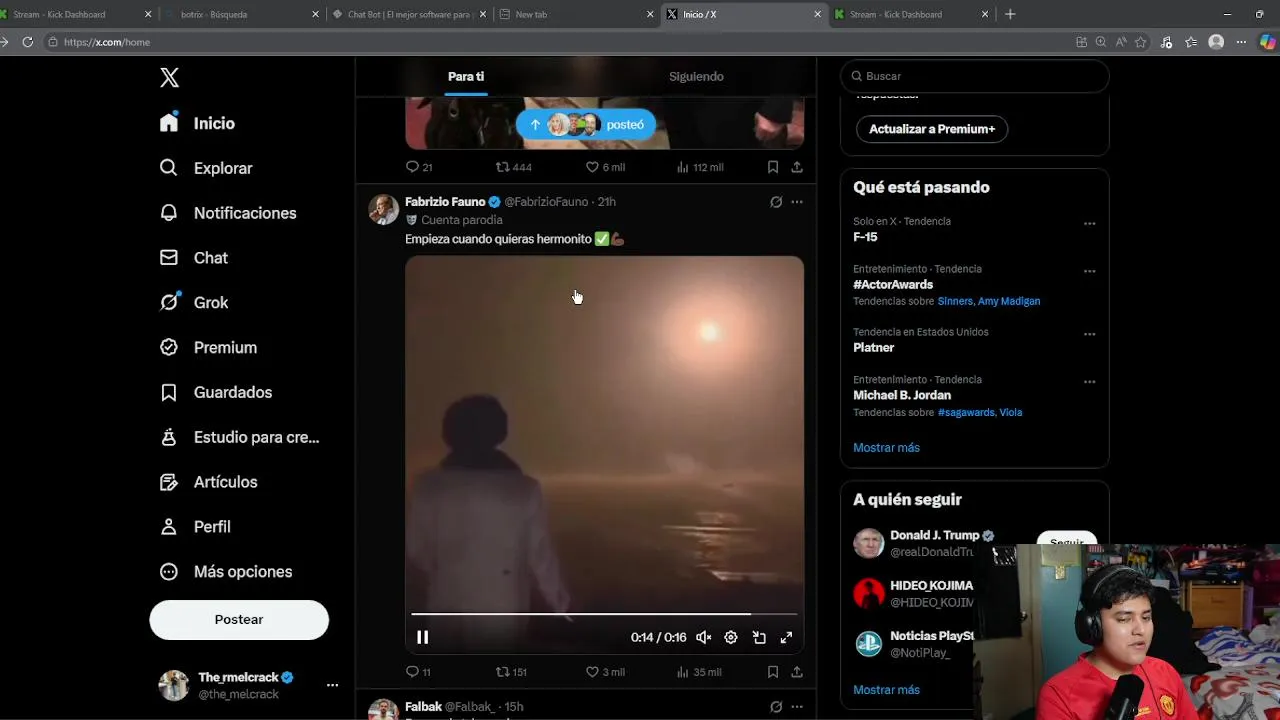The image size is (1280, 720).
Task: Like Fabrizio Fauno post with 3 mil likes
Action: pyautogui.click(x=605, y=672)
